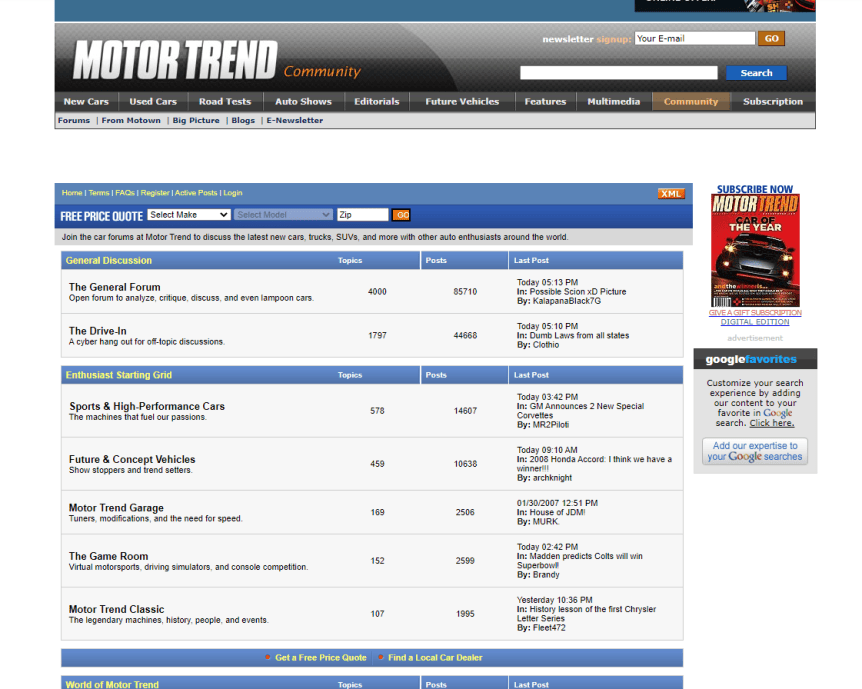View poster KalapanaBlack7G profile
Viewport: 862px width, 689px height.
coord(567,301)
